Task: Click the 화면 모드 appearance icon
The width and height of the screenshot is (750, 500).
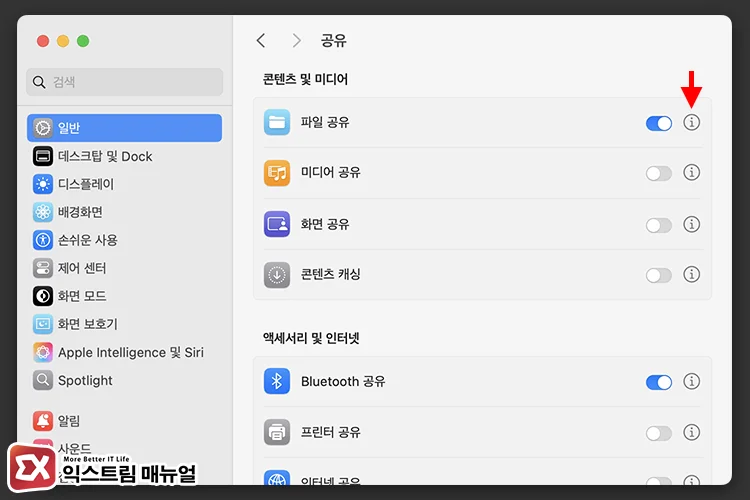Action: 43,296
